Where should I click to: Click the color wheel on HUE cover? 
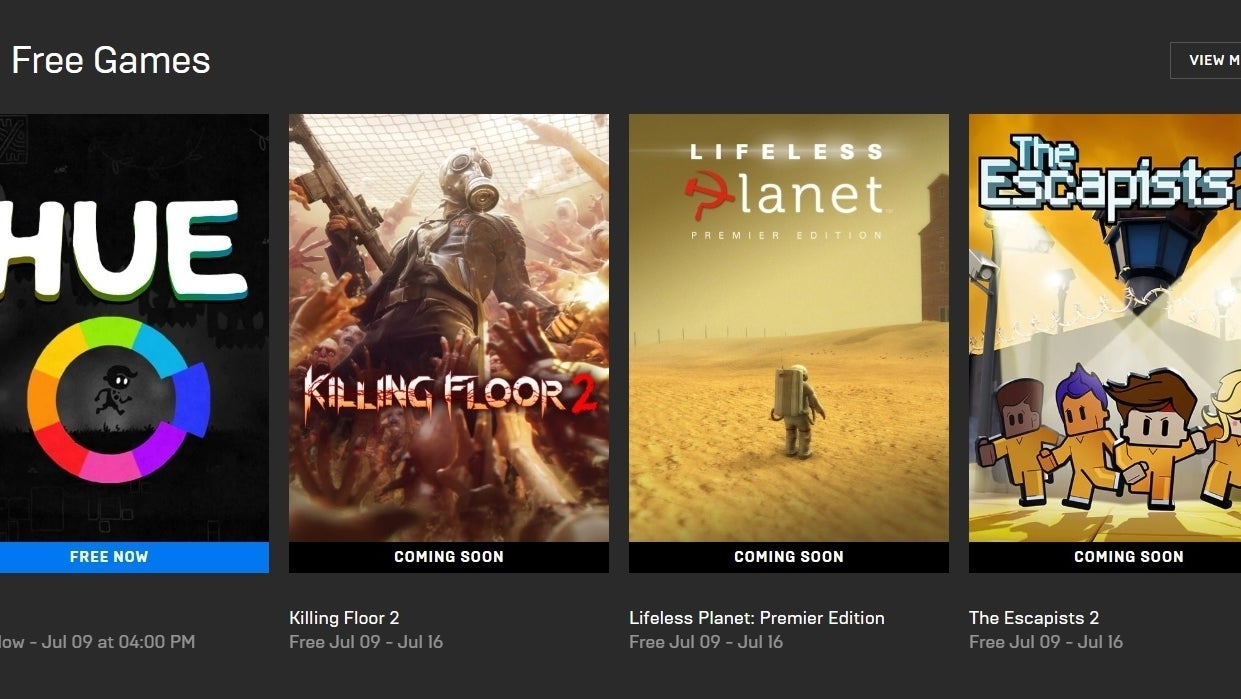point(118,400)
